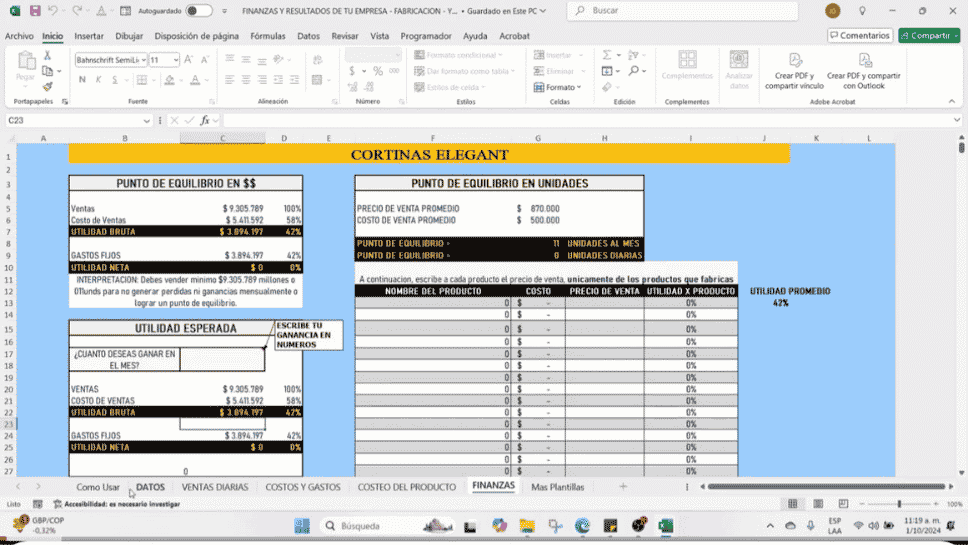Open the Acrobat ribbon tab
Screen dimensions: 968x545
click(x=514, y=36)
